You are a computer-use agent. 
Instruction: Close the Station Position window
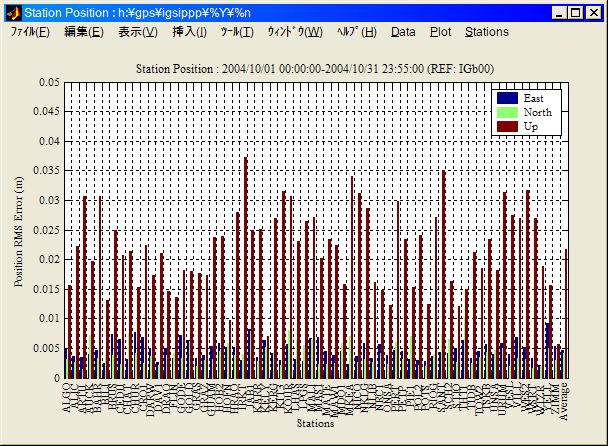(593, 13)
